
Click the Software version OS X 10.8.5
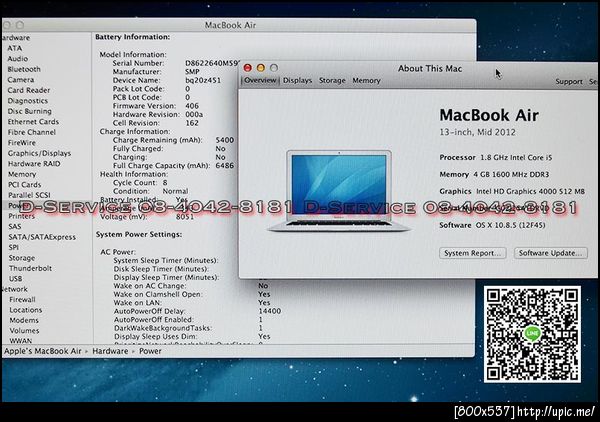[510, 225]
